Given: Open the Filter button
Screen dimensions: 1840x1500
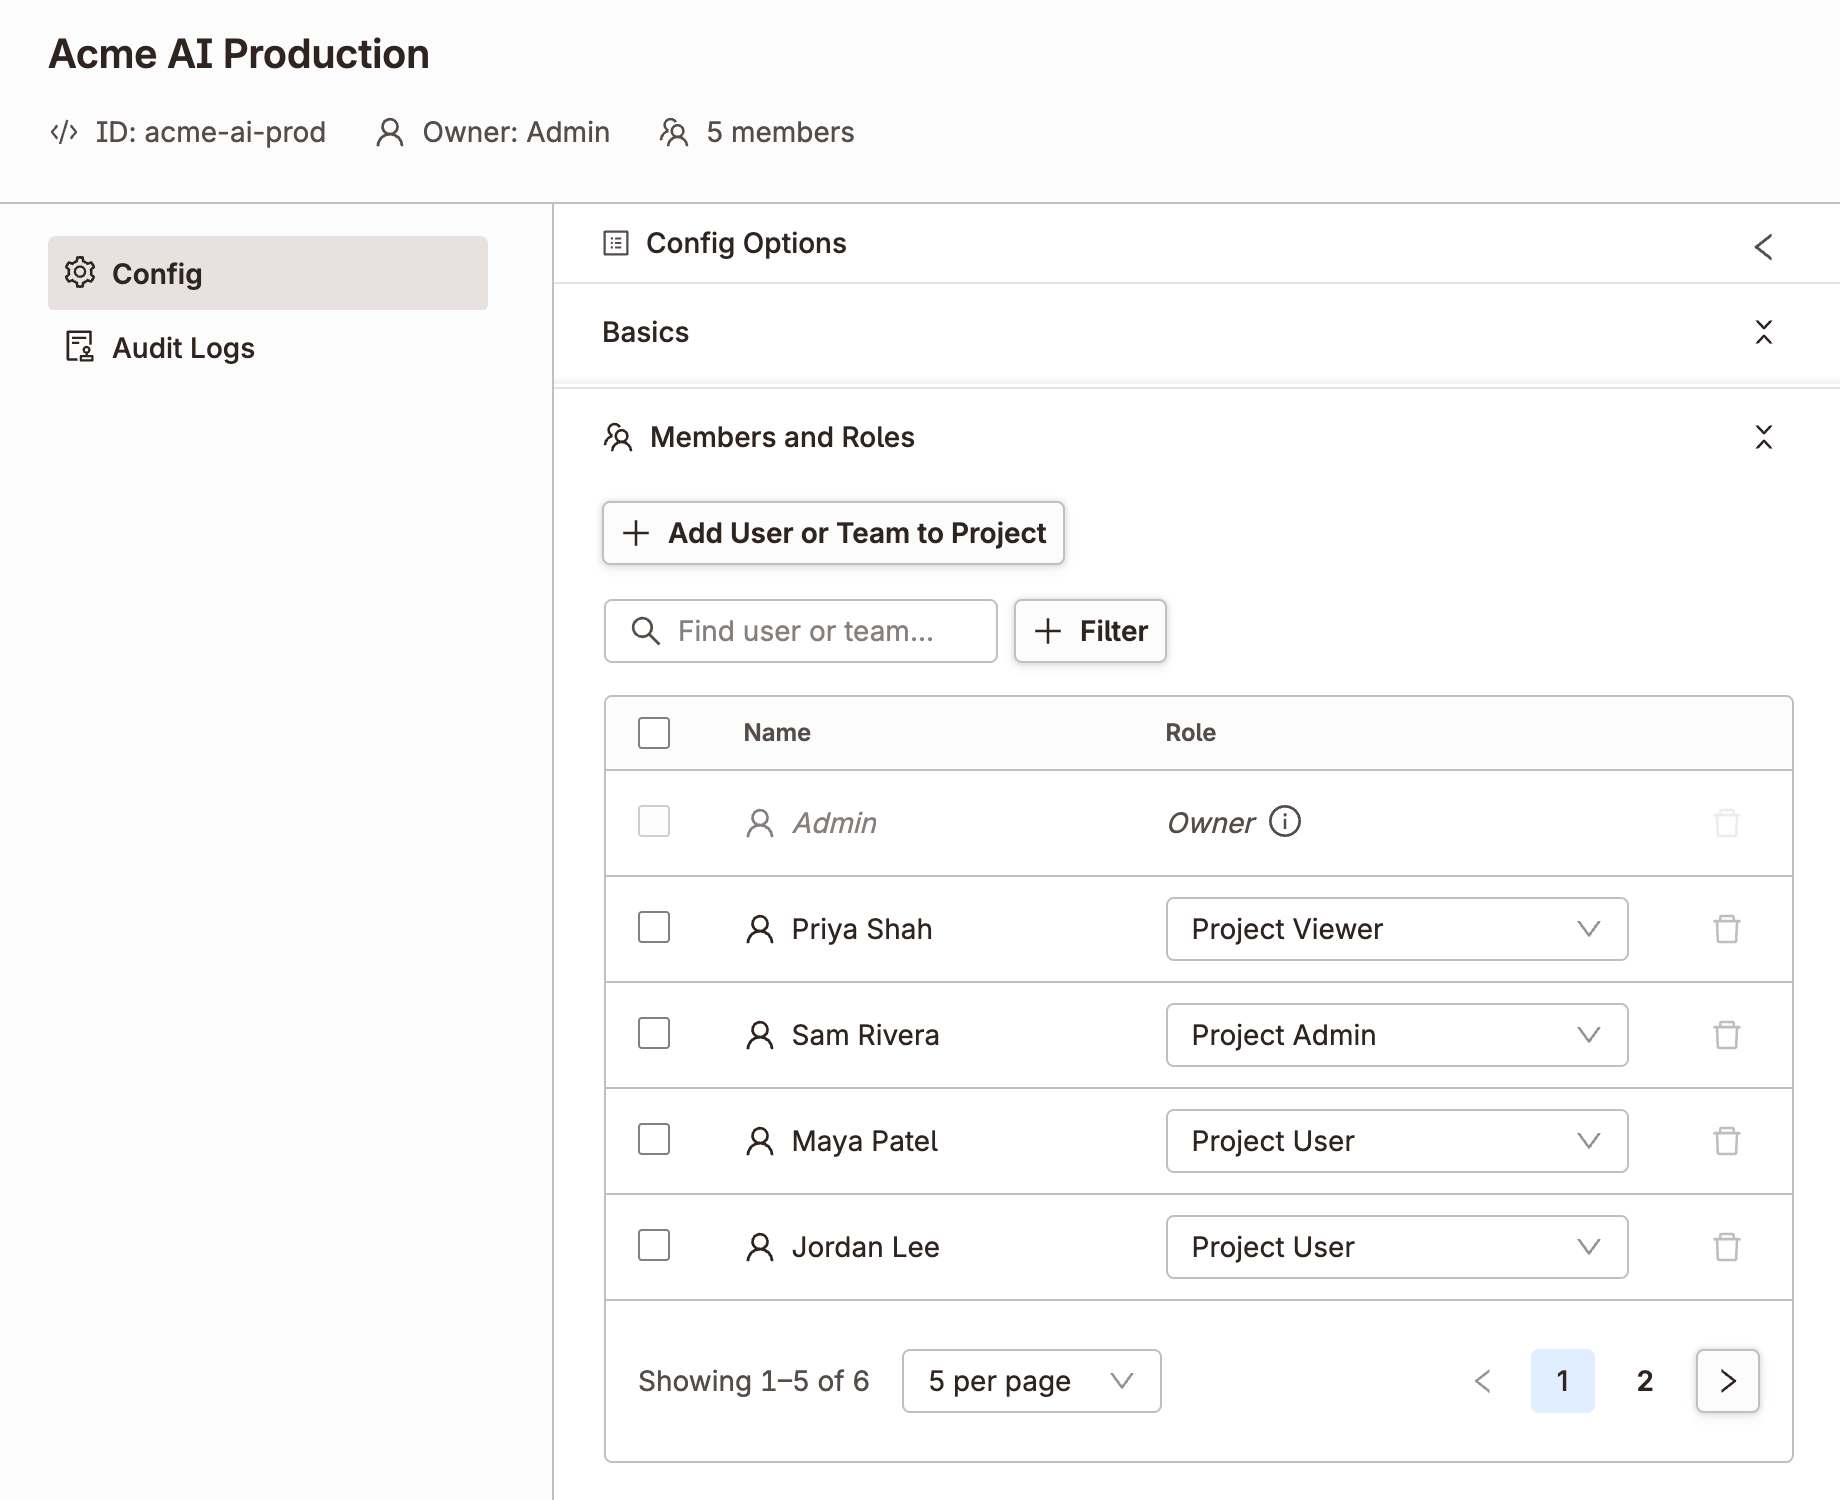Looking at the screenshot, I should pos(1090,631).
